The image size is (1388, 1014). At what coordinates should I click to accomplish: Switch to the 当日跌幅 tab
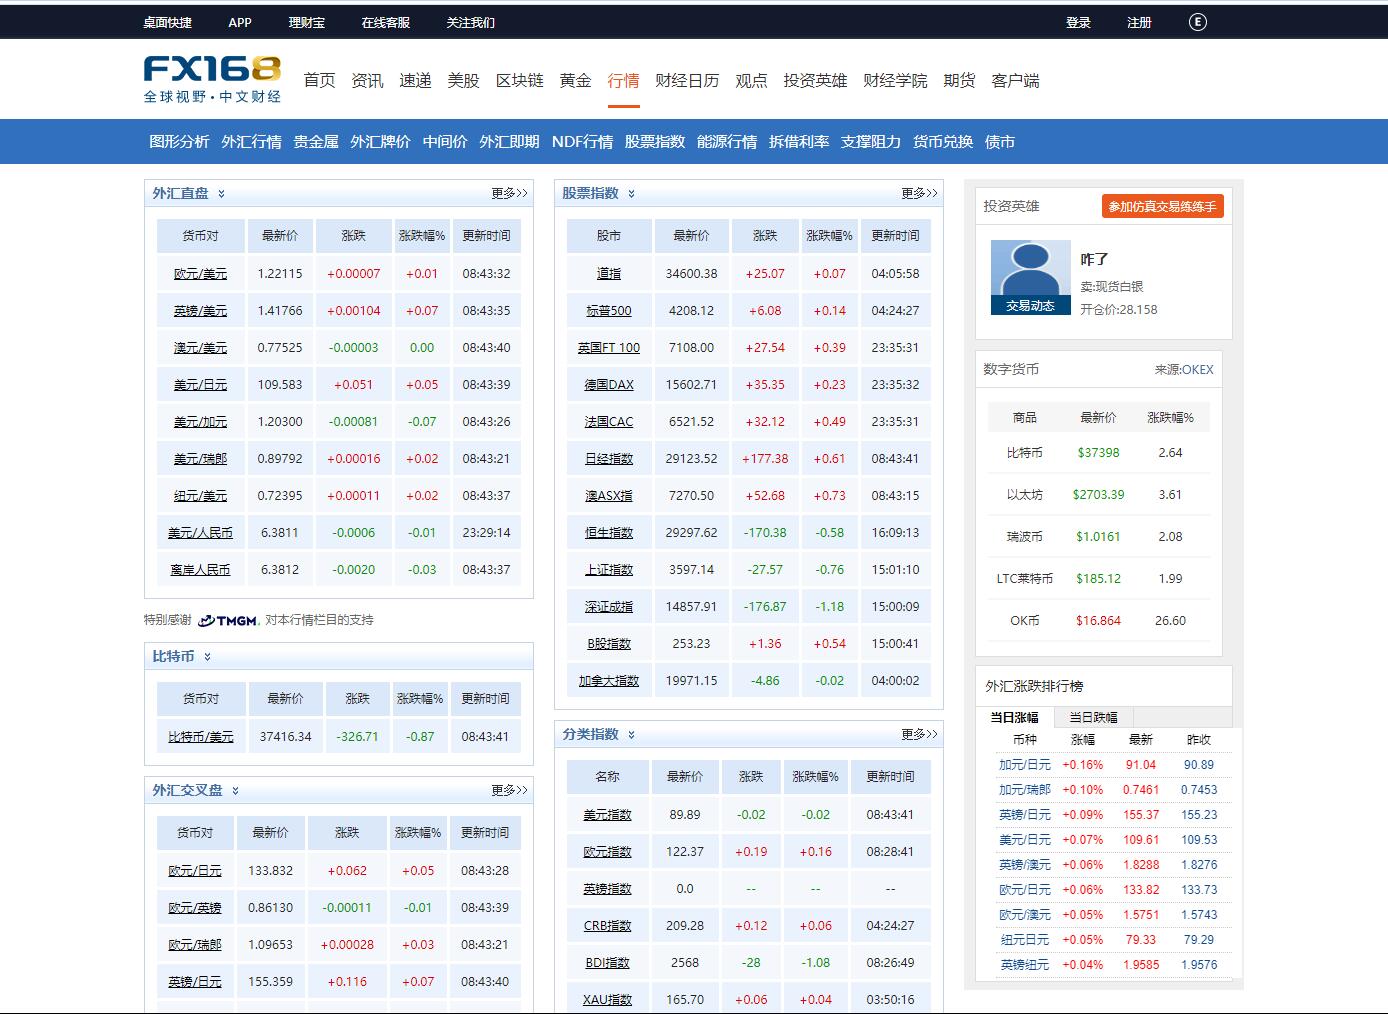1093,717
